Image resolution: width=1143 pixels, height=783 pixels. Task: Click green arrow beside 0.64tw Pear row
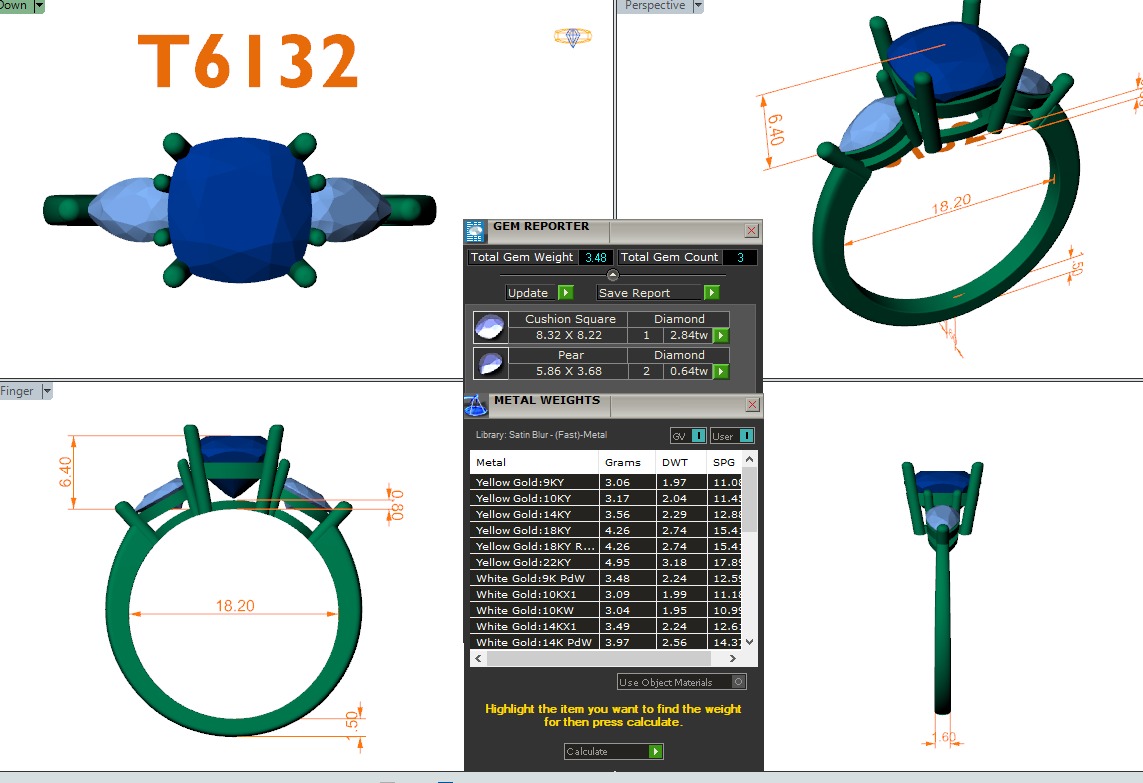[x=720, y=372]
